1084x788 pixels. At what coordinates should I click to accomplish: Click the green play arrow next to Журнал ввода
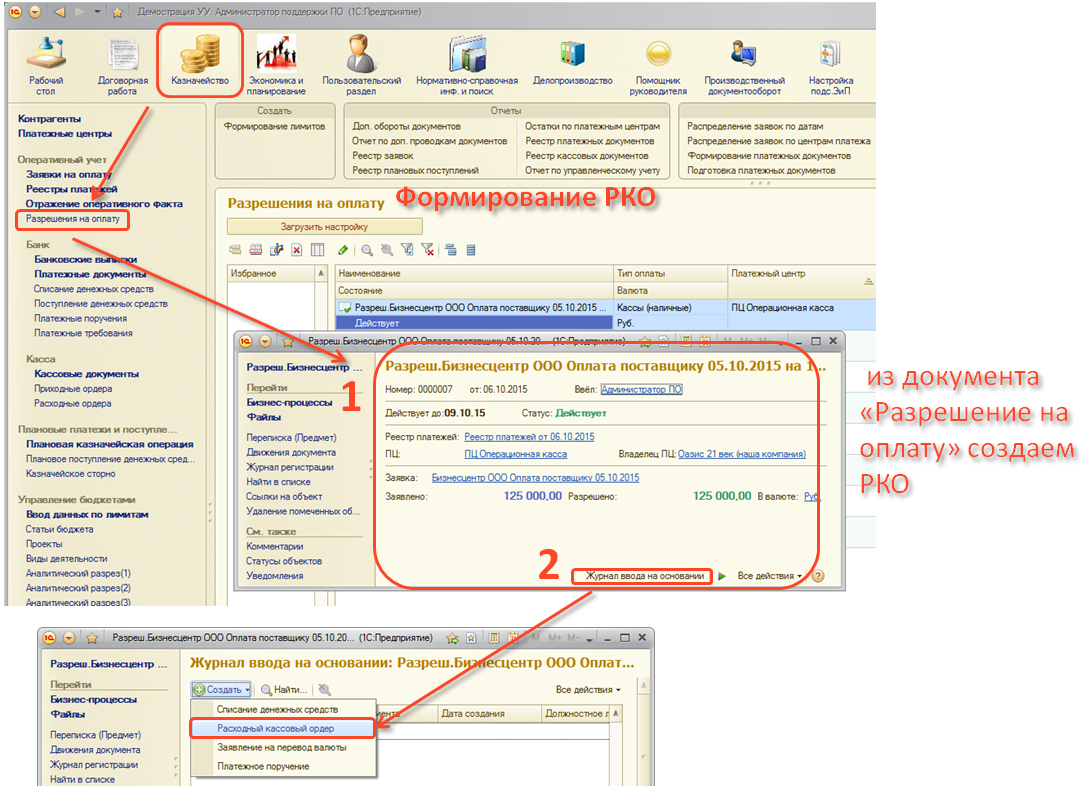tap(722, 576)
